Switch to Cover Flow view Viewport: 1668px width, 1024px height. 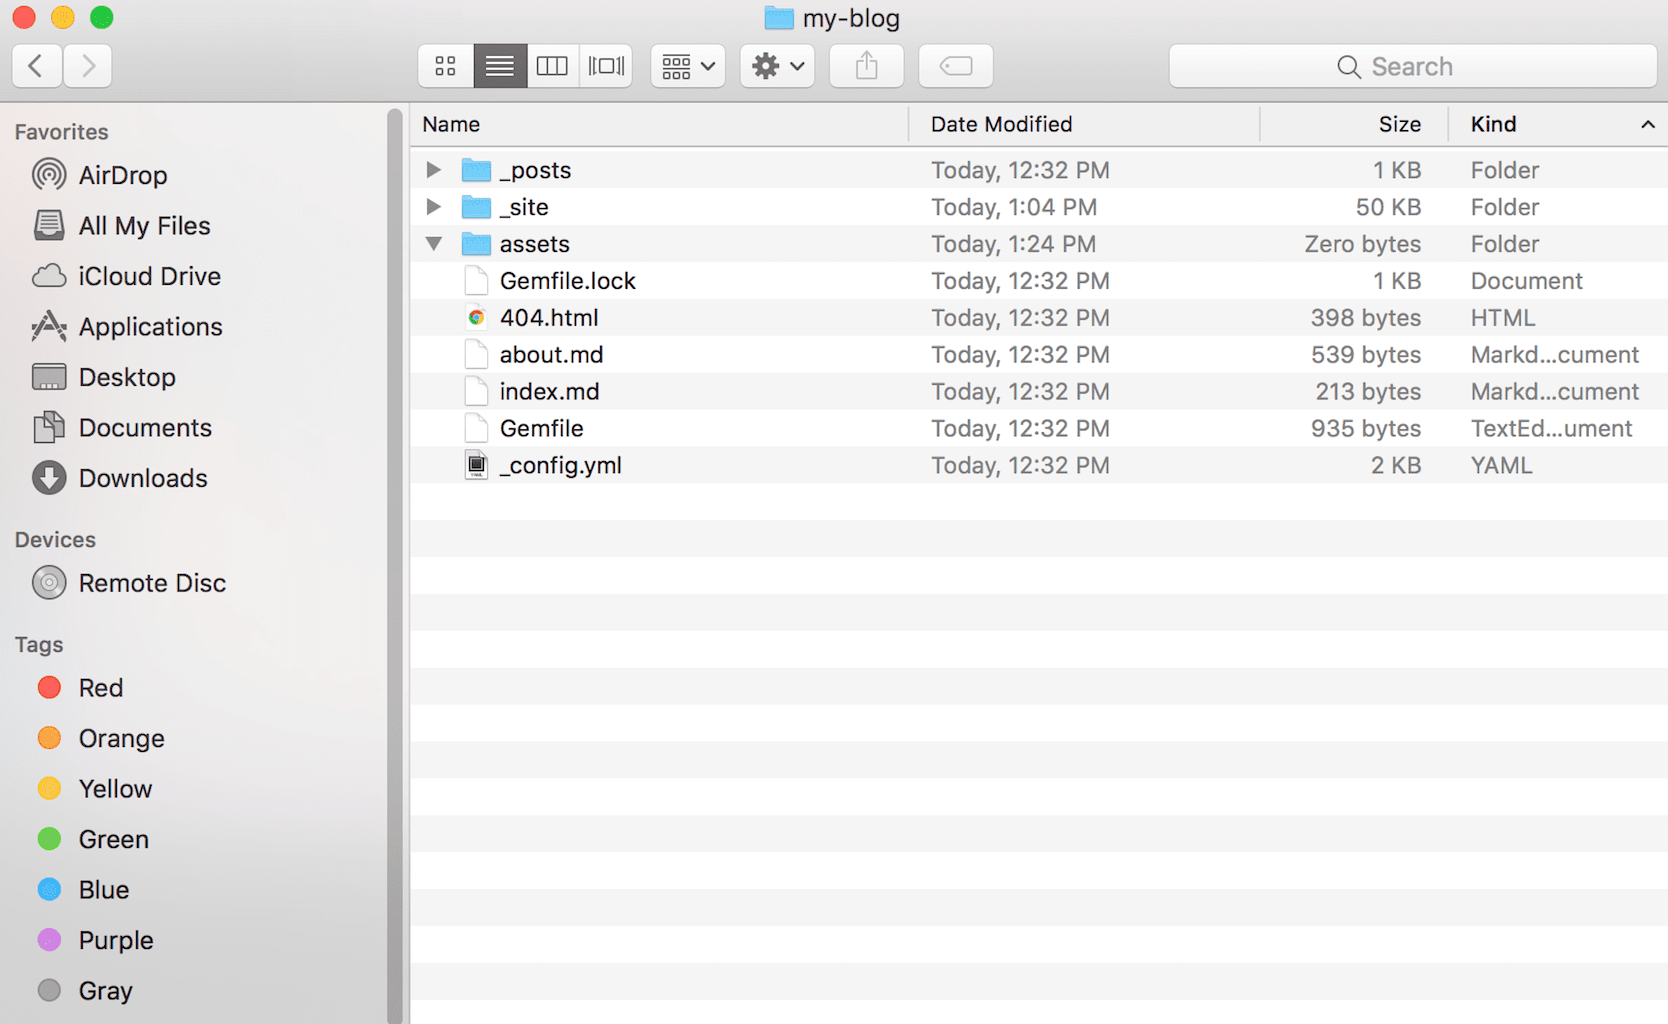(x=606, y=66)
